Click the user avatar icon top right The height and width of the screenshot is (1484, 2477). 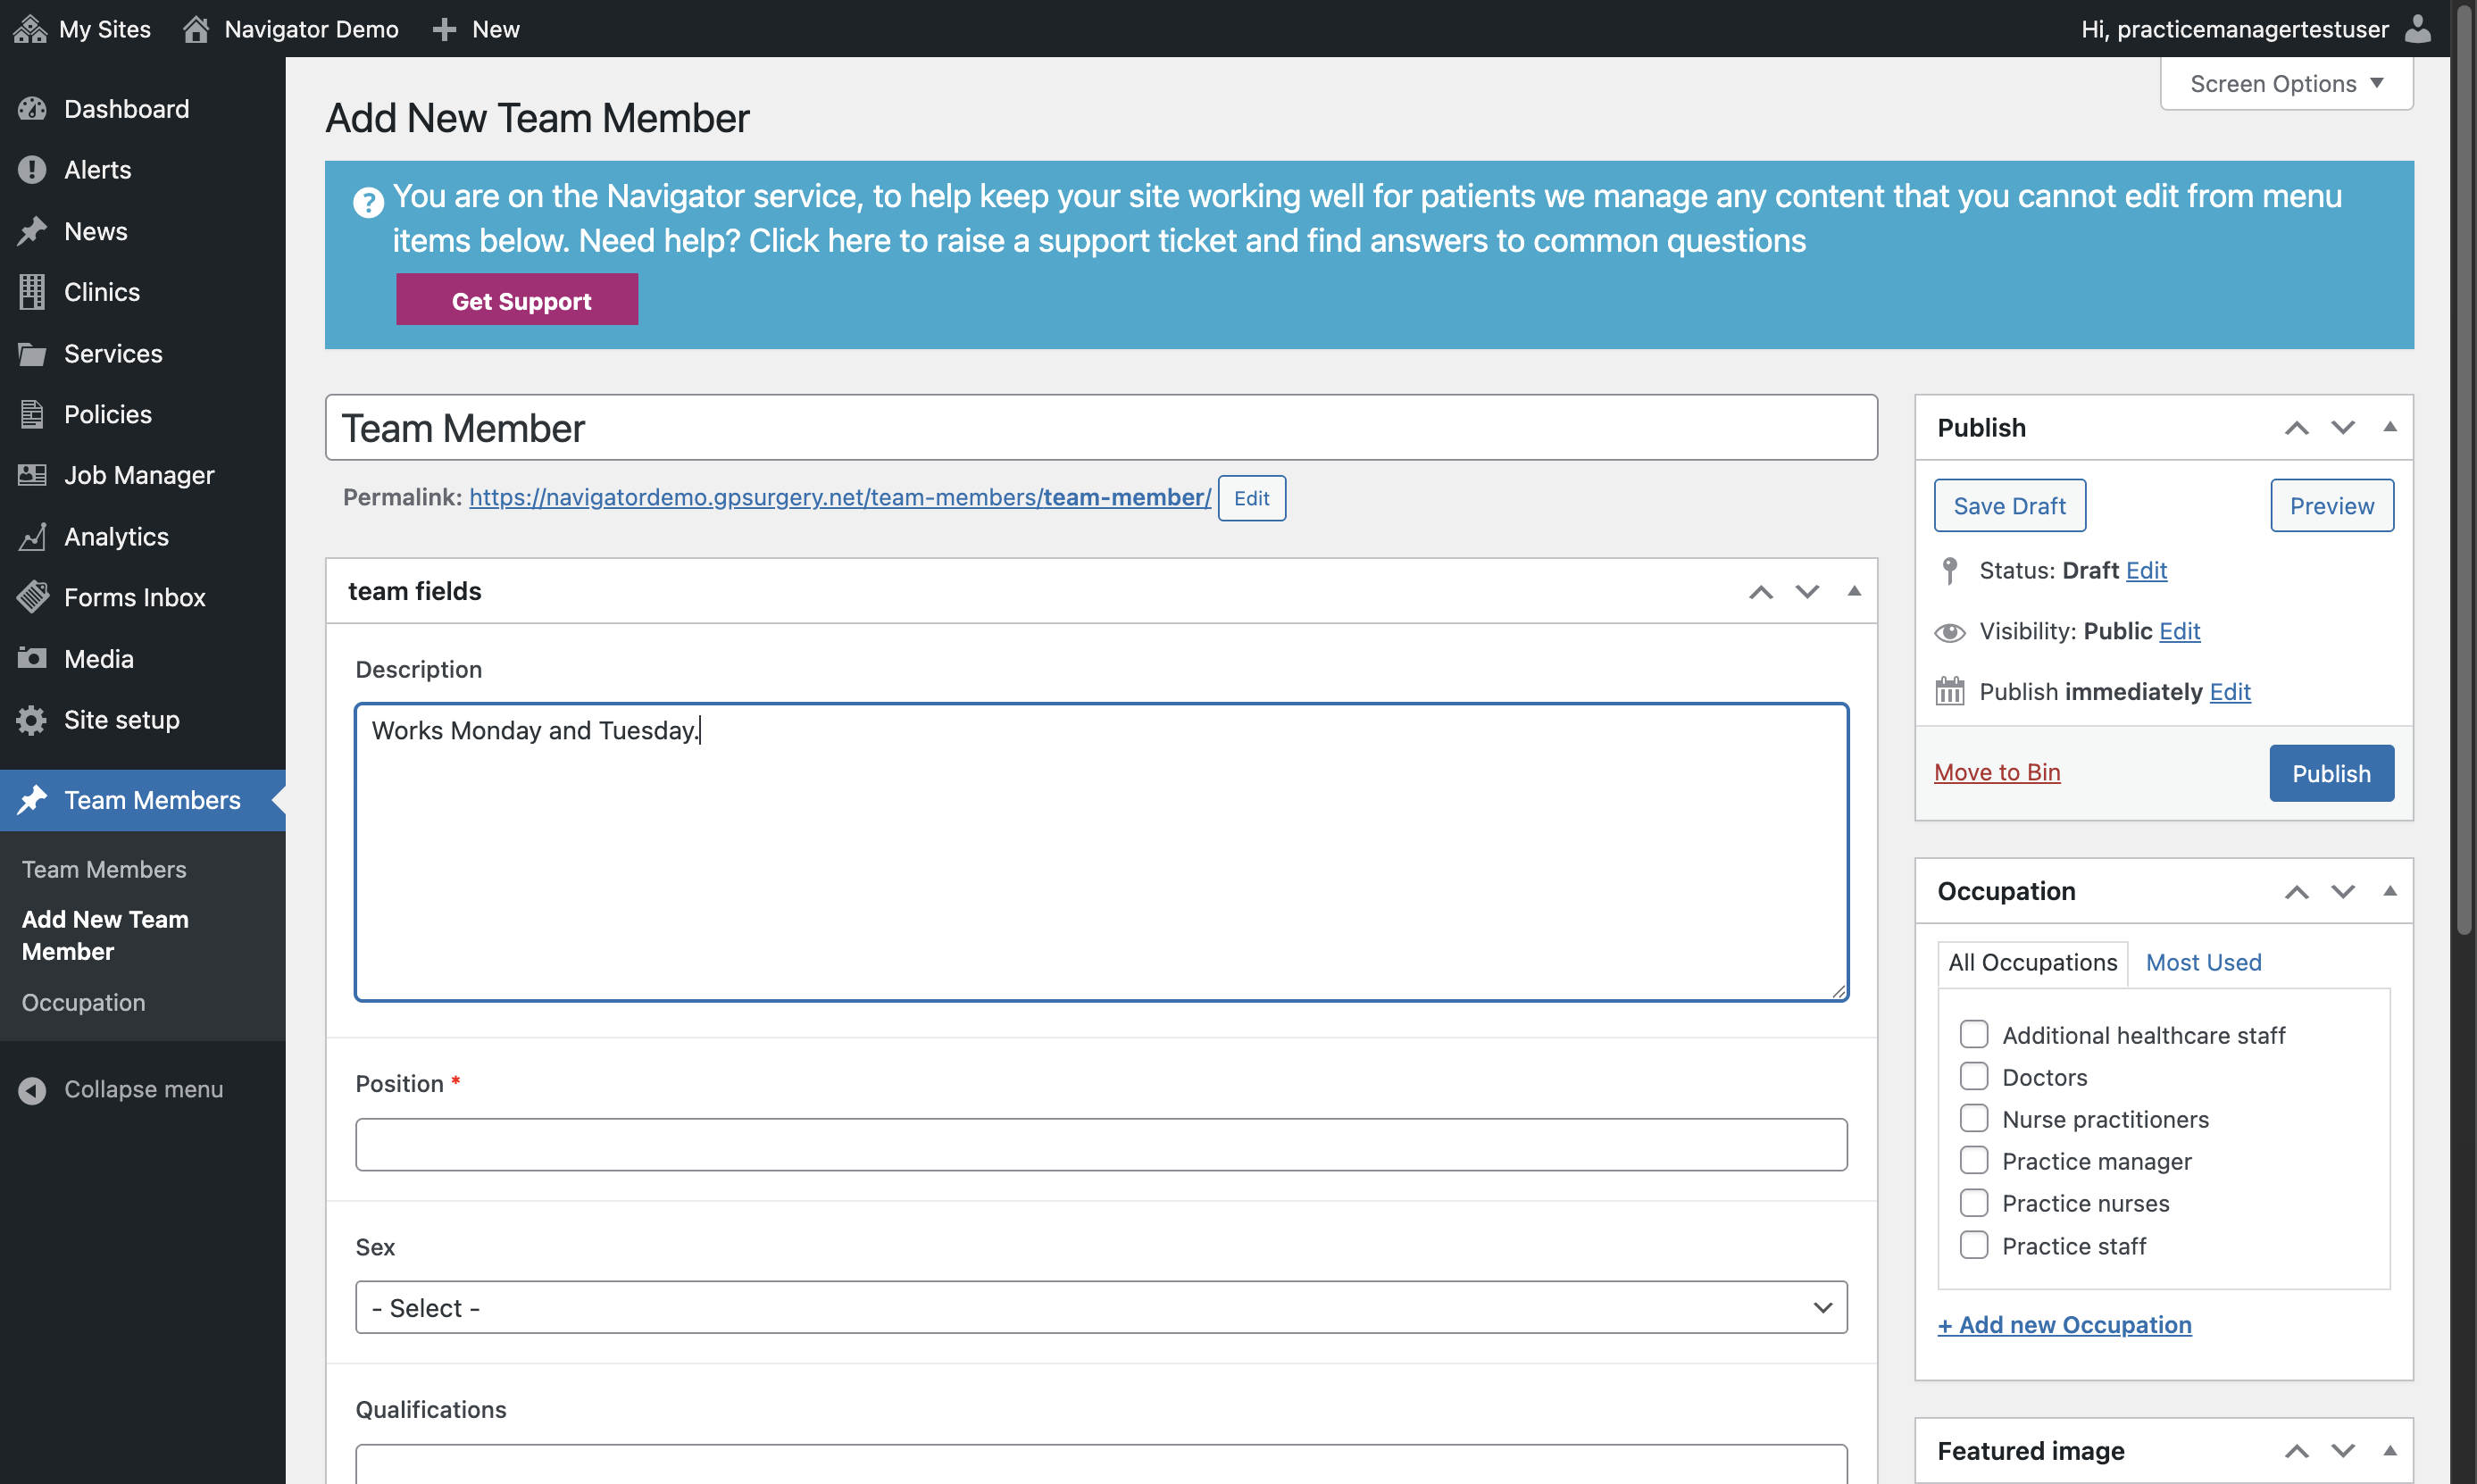point(2418,29)
